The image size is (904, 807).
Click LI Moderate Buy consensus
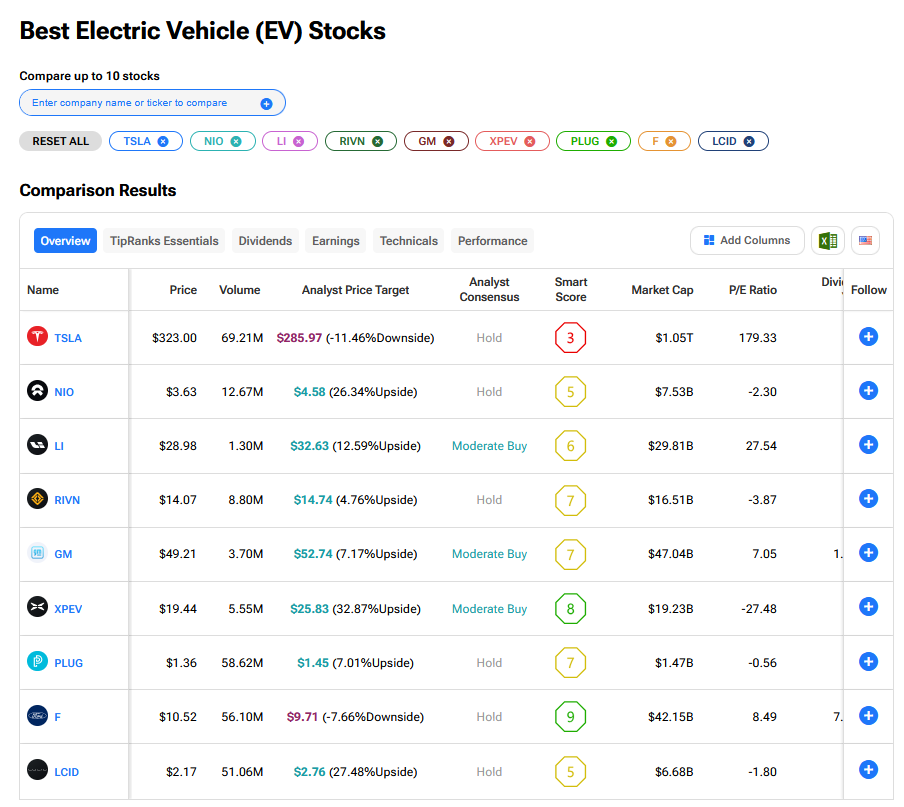click(489, 446)
